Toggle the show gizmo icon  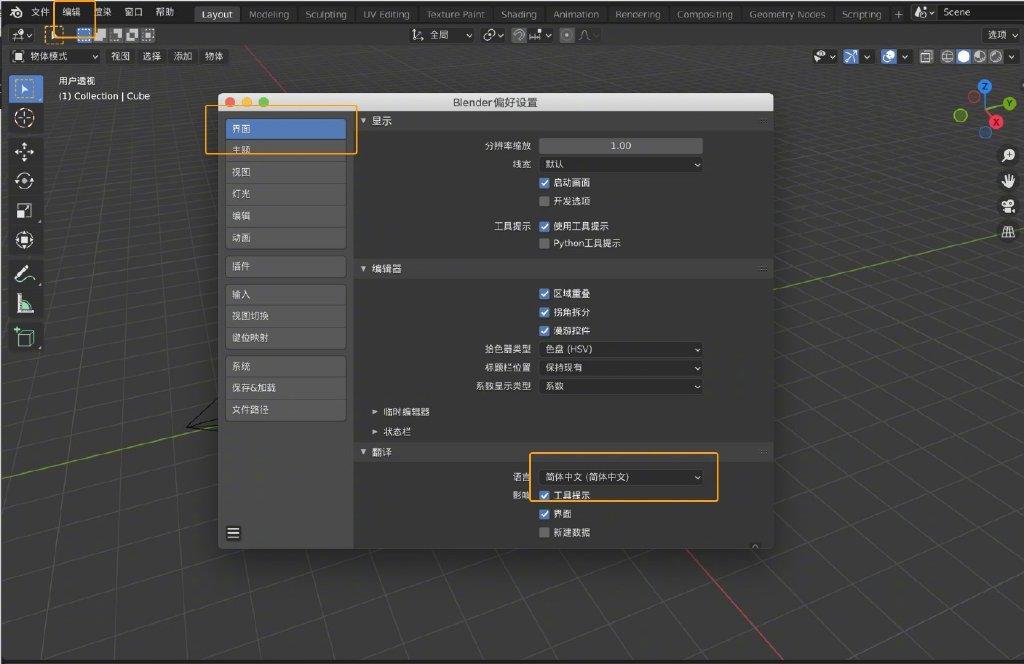tap(850, 57)
